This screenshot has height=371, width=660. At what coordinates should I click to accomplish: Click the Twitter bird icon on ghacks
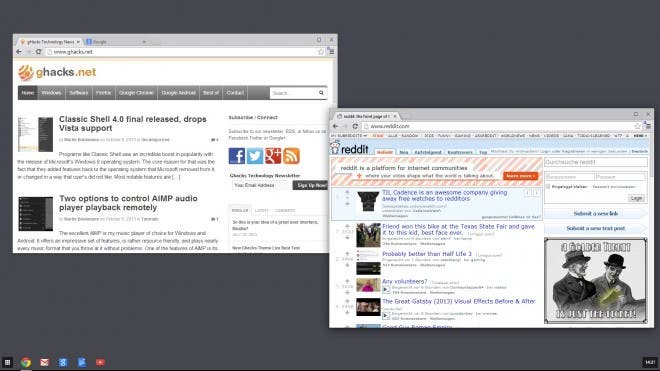255,156
